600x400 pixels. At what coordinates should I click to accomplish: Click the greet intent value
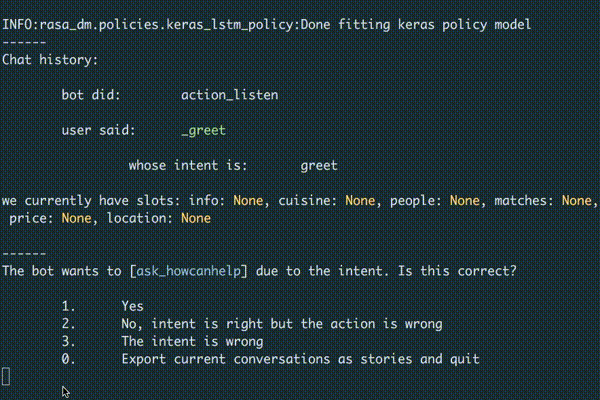319,166
